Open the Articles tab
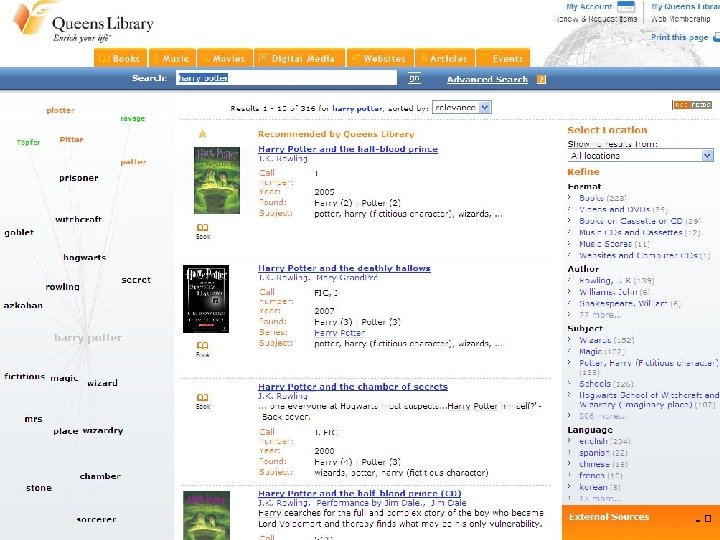 click(x=445, y=58)
